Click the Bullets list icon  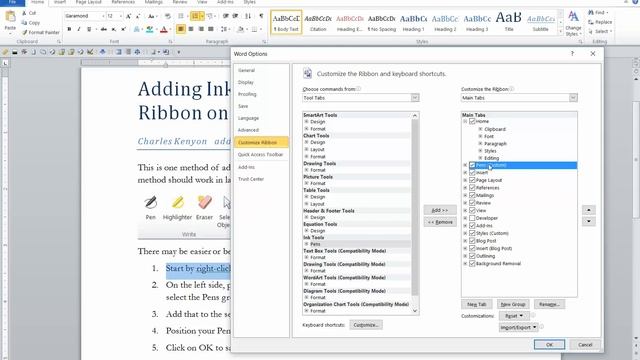click(181, 16)
